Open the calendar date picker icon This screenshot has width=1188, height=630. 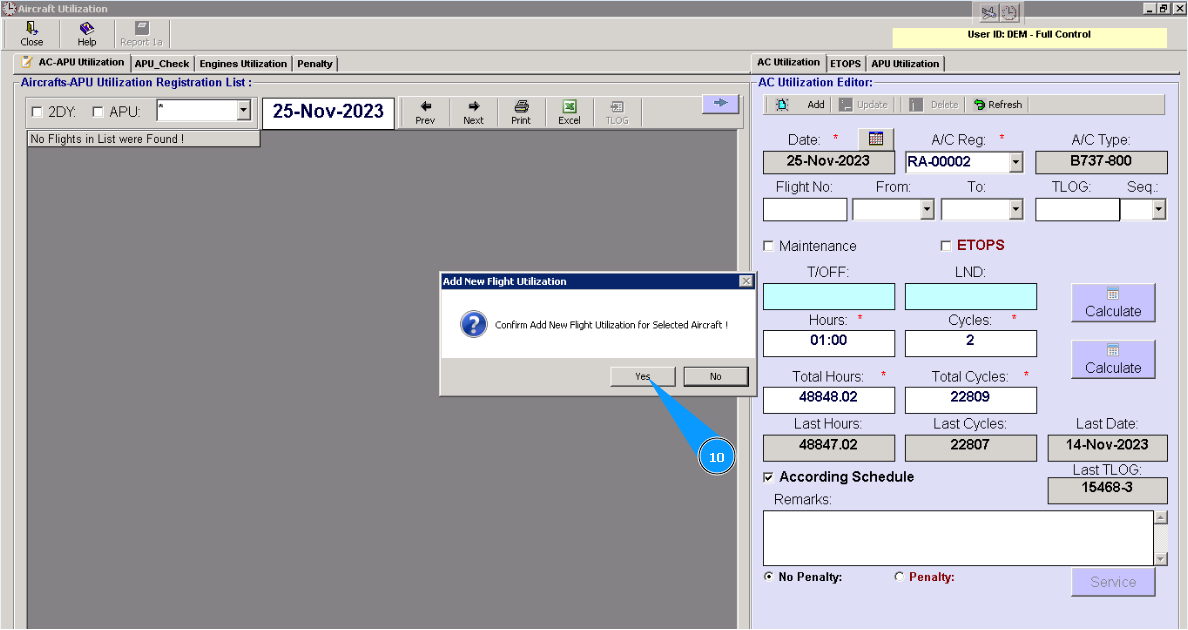(876, 139)
